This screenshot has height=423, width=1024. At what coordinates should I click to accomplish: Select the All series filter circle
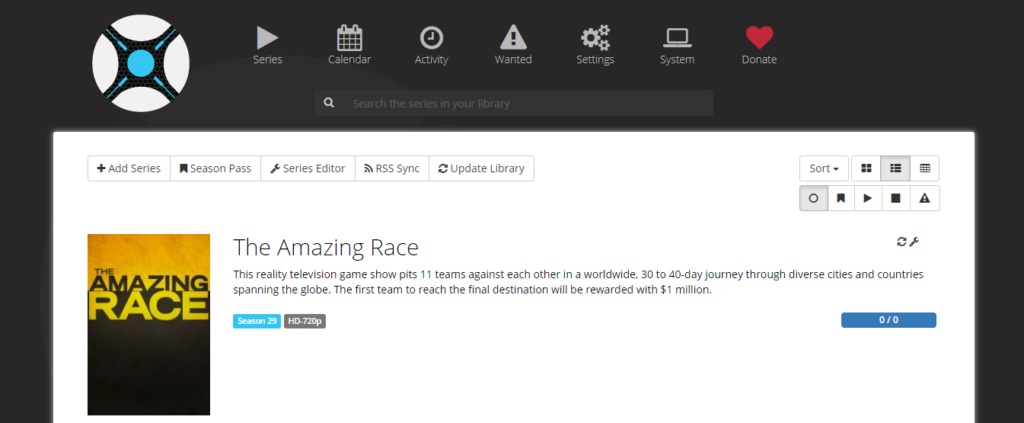(814, 198)
